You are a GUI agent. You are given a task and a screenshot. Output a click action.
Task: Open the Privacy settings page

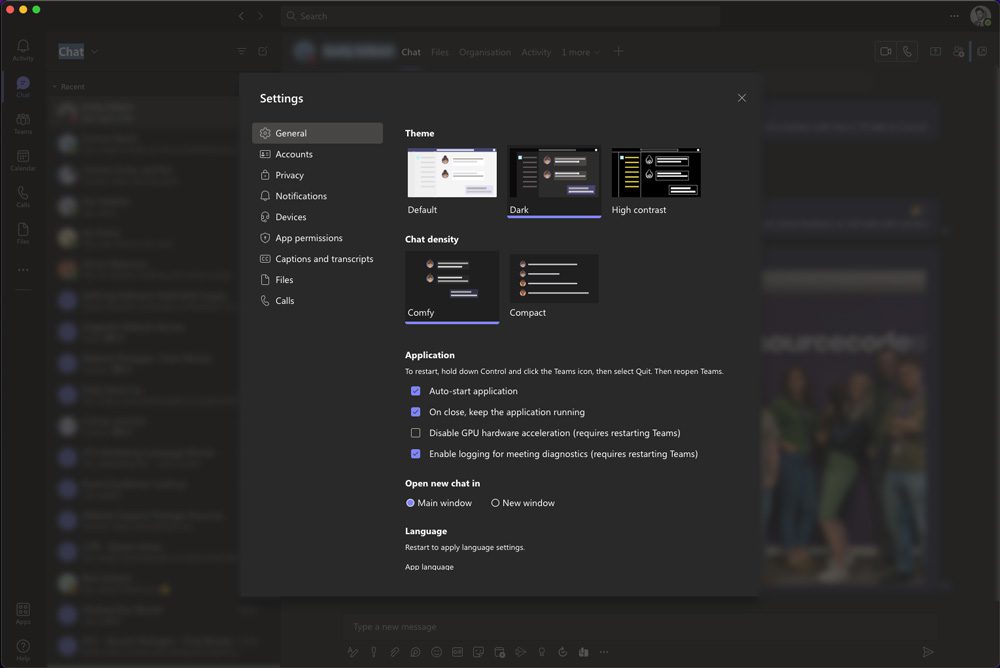pos(290,175)
